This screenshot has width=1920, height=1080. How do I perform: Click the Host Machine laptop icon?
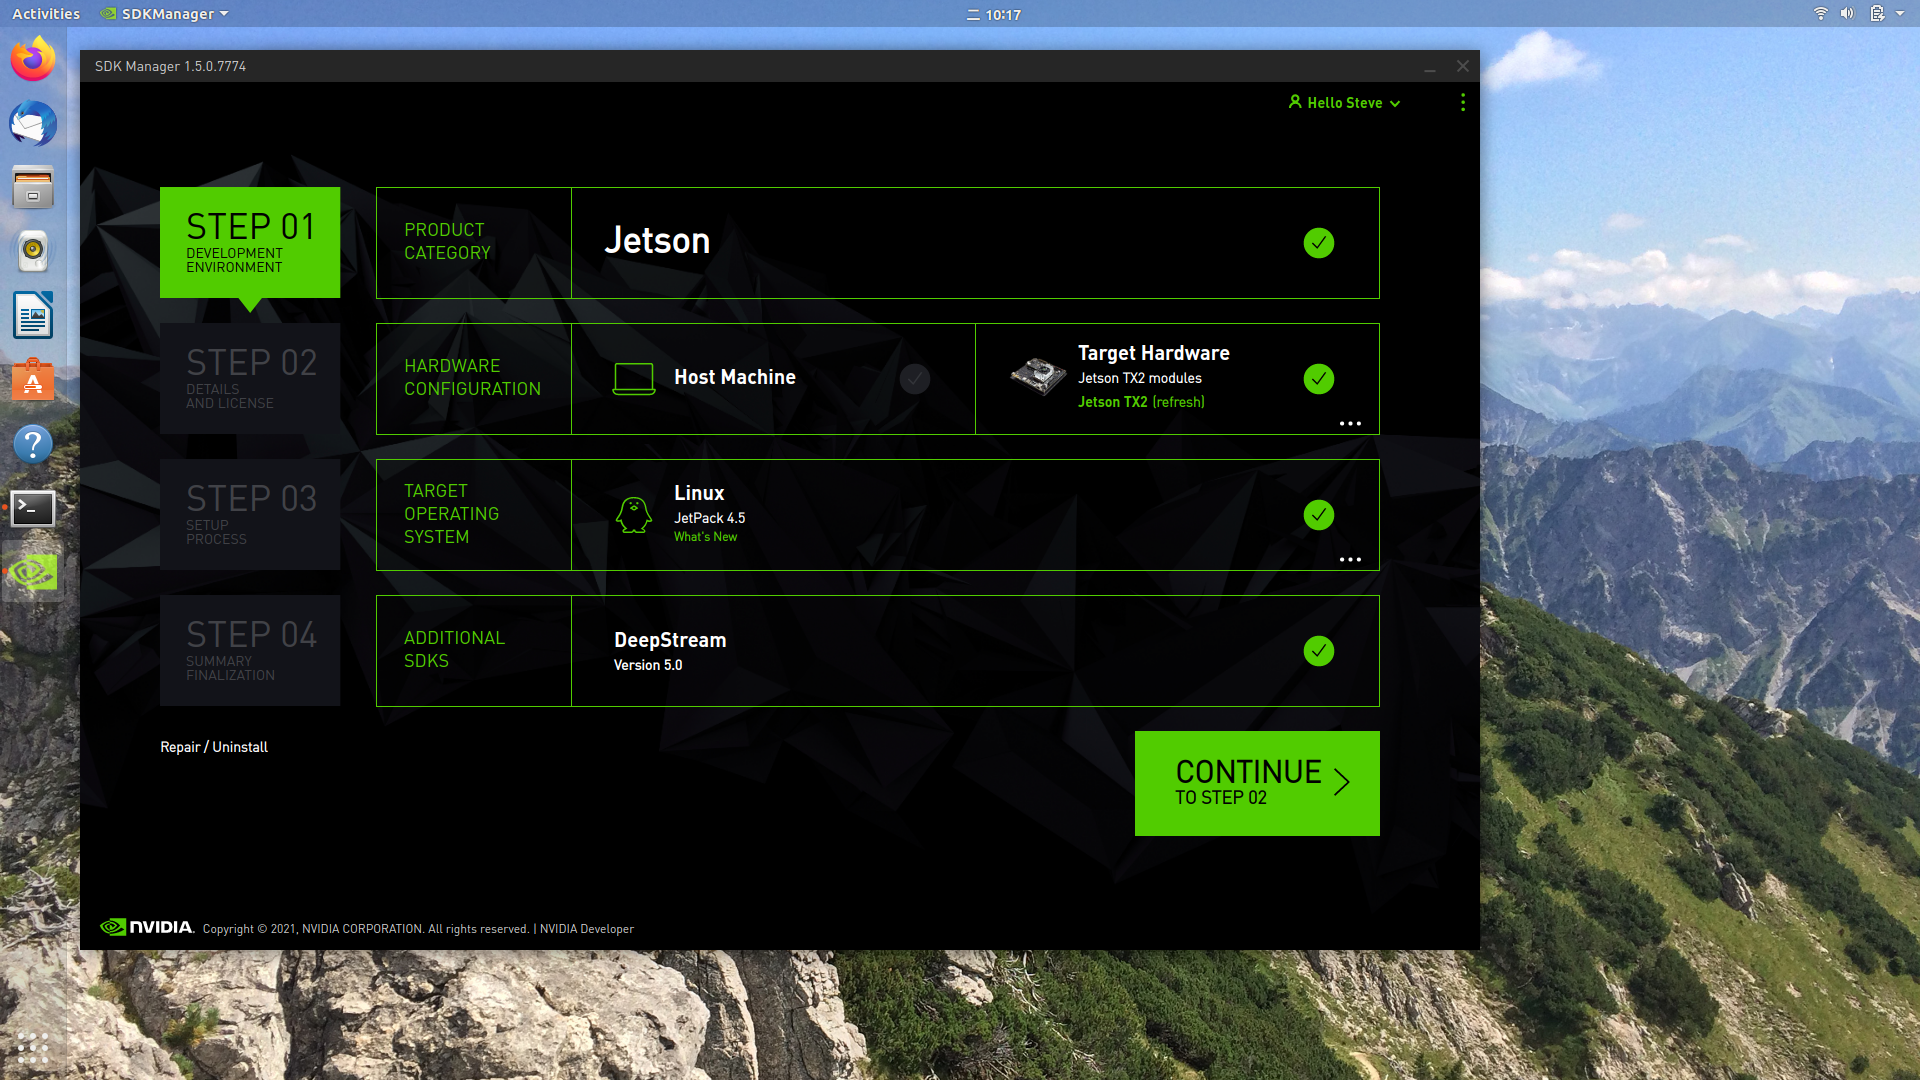(633, 378)
